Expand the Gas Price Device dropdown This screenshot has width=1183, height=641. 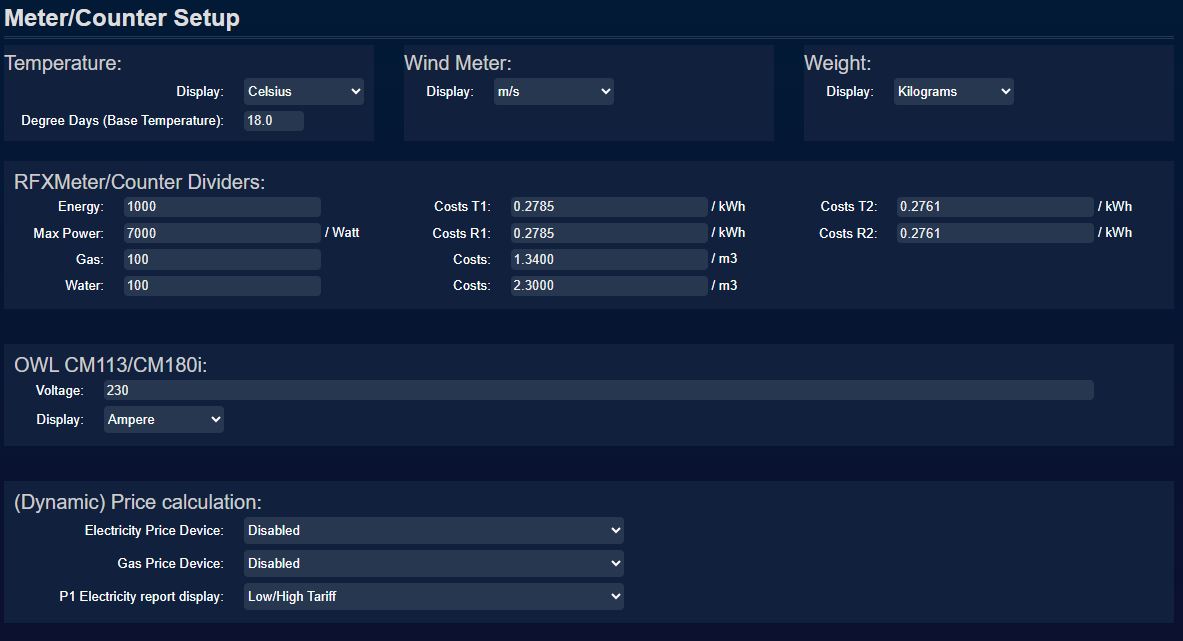pyautogui.click(x=433, y=563)
